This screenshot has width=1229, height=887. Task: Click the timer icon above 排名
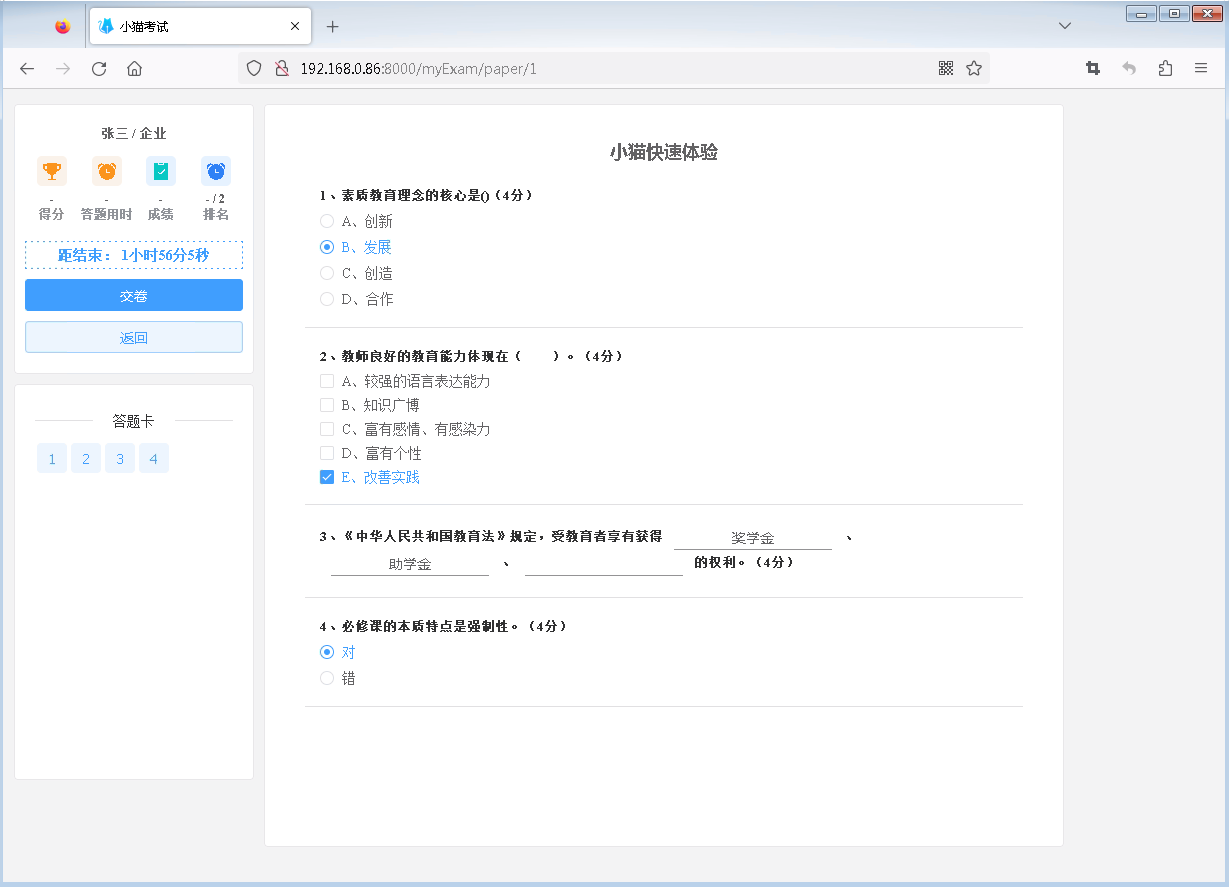click(x=215, y=171)
